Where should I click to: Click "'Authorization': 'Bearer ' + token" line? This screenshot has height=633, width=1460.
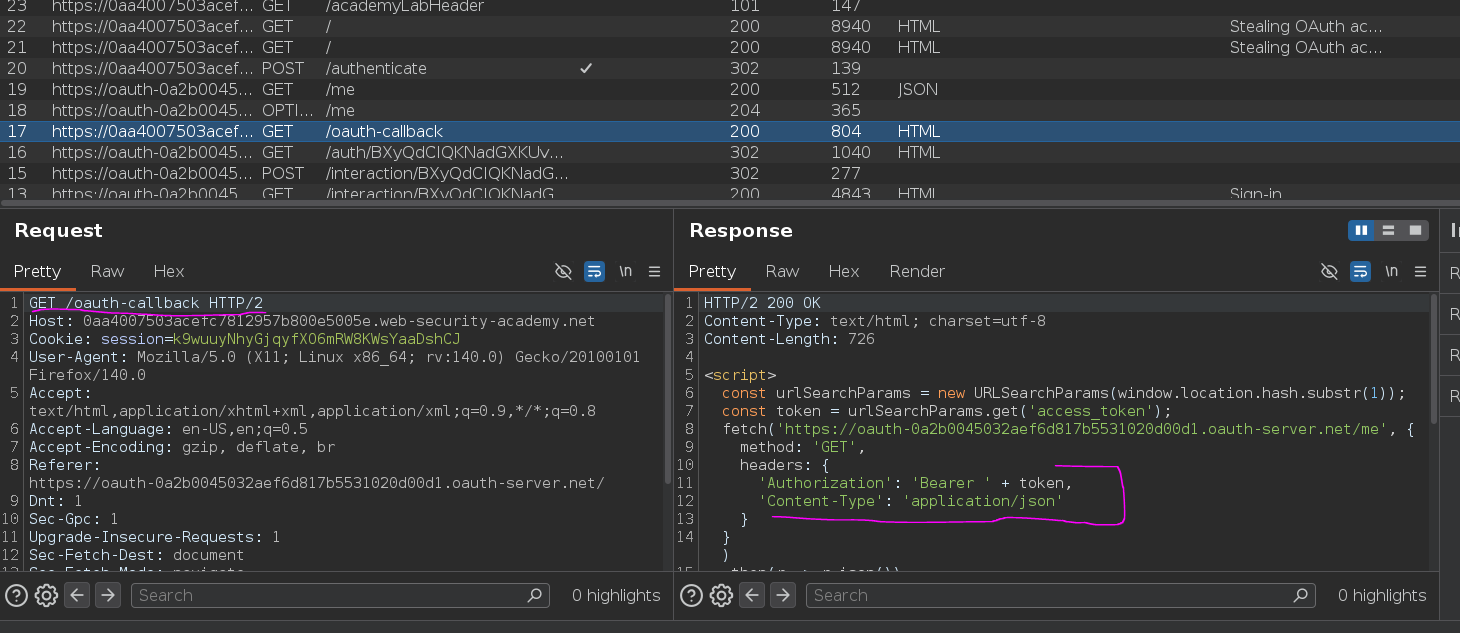tap(915, 483)
